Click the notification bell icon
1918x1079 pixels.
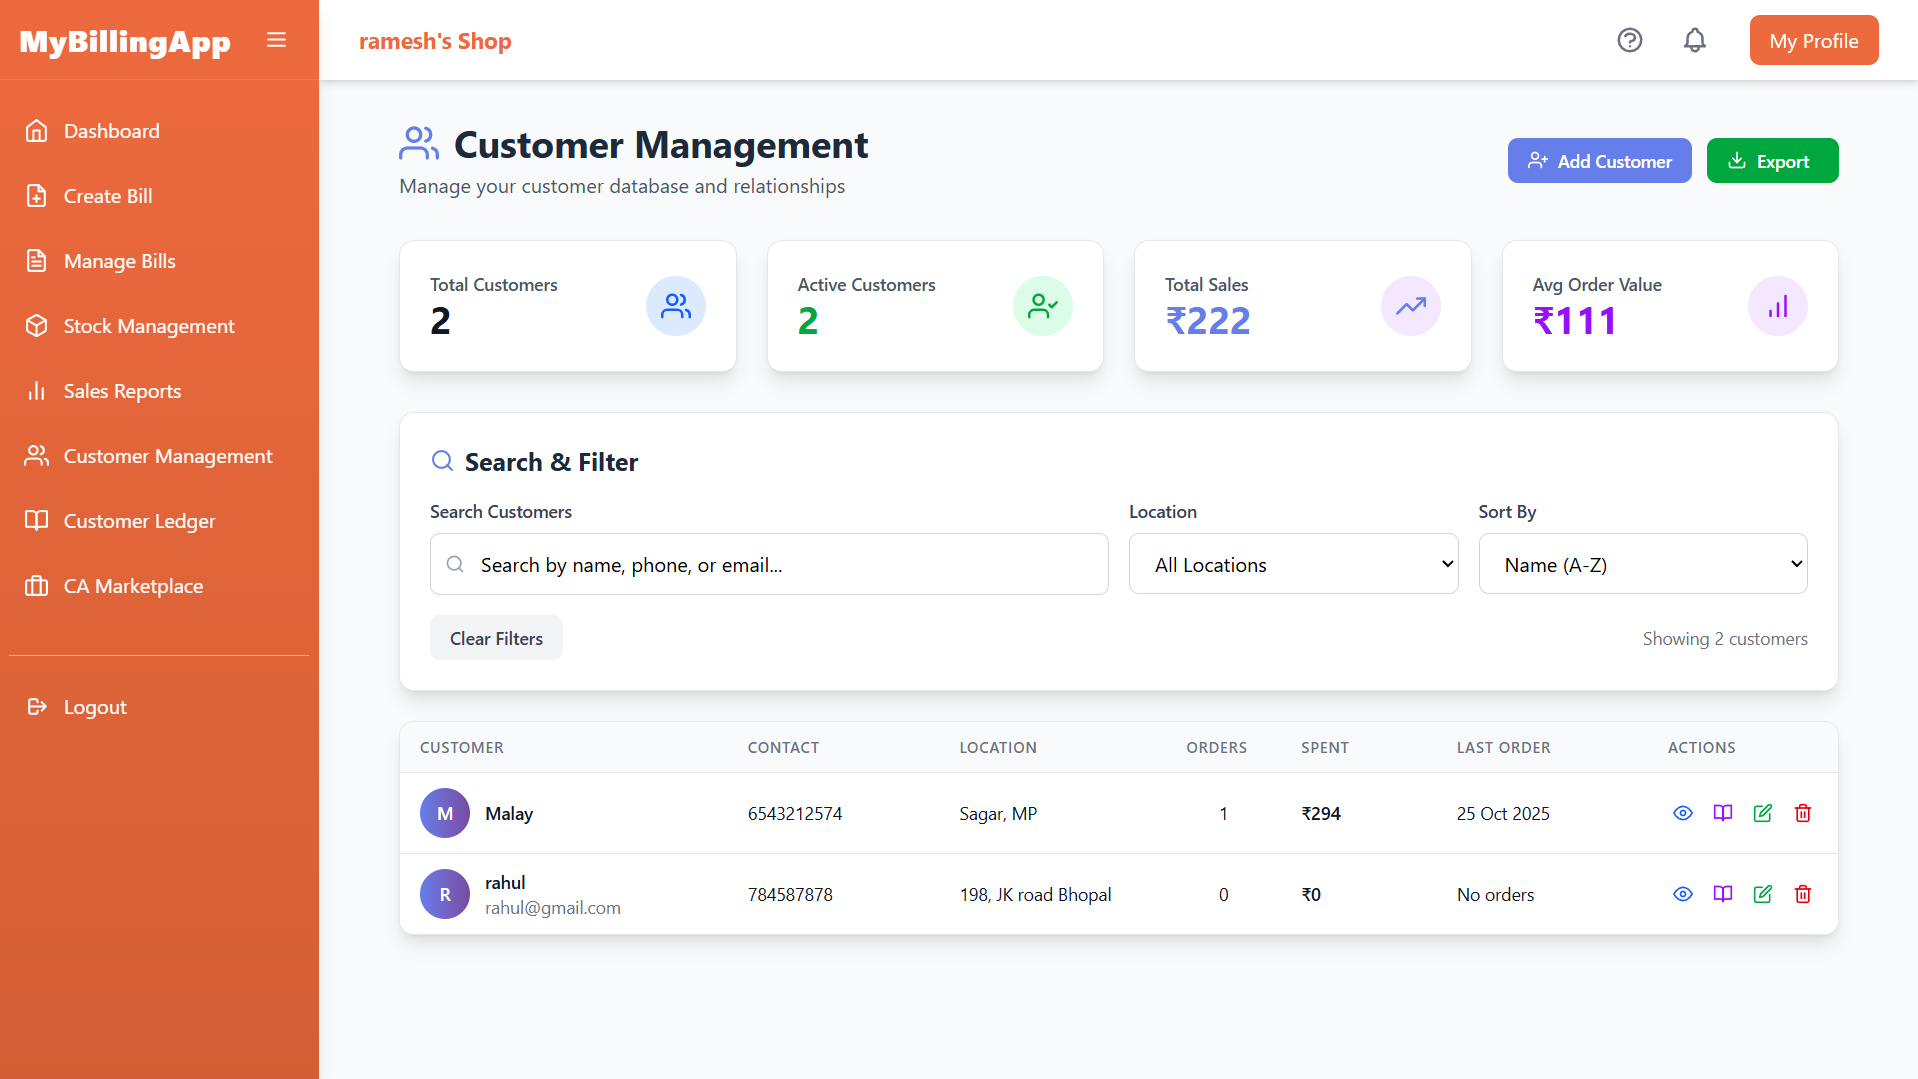pyautogui.click(x=1694, y=40)
